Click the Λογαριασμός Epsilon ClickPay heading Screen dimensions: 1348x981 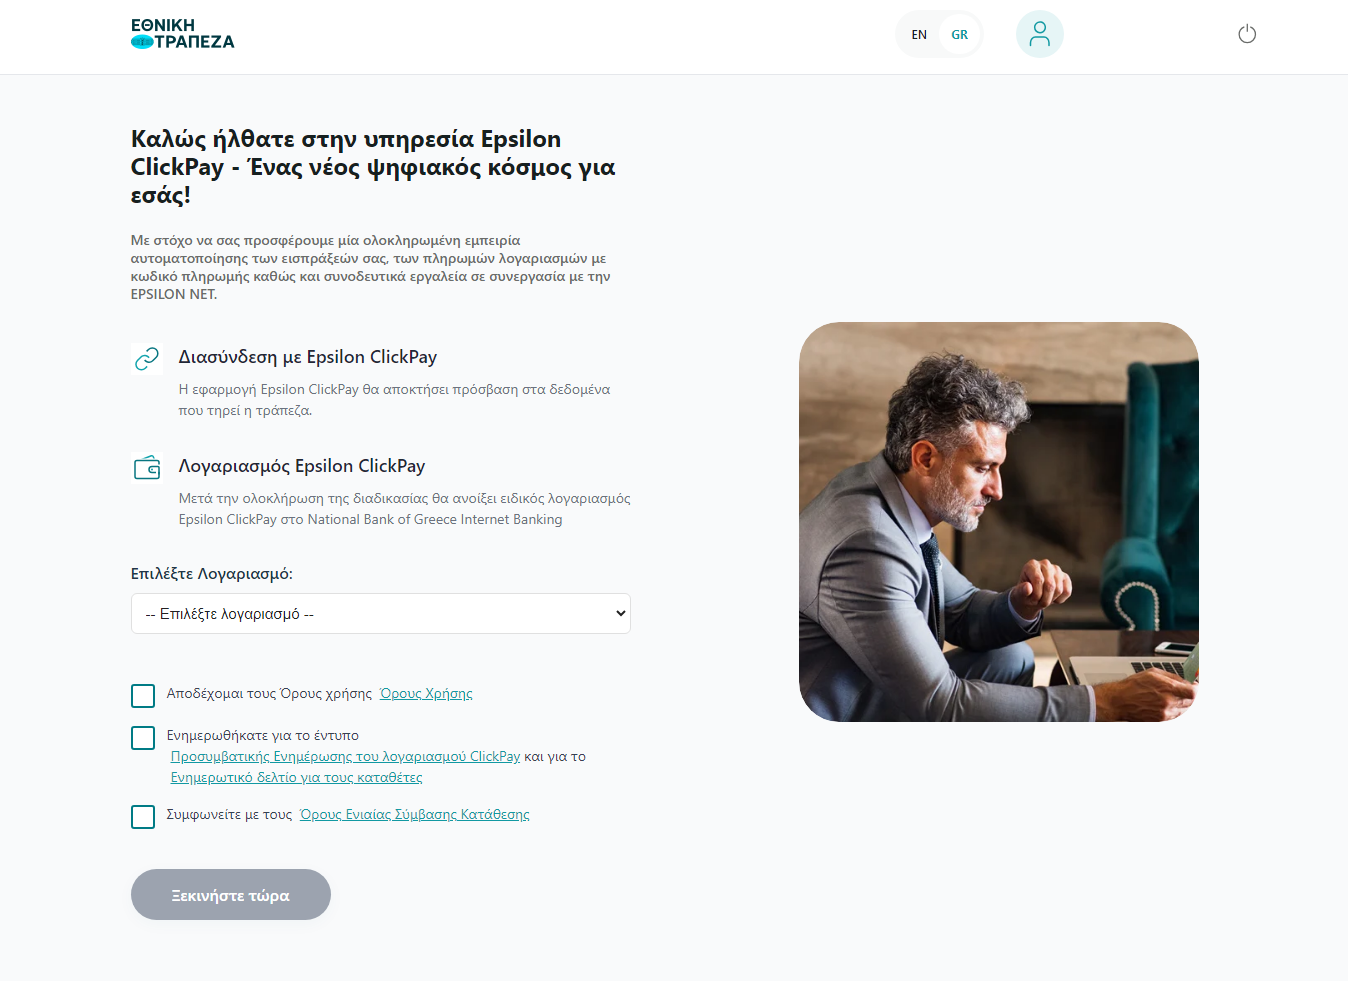pyautogui.click(x=302, y=466)
